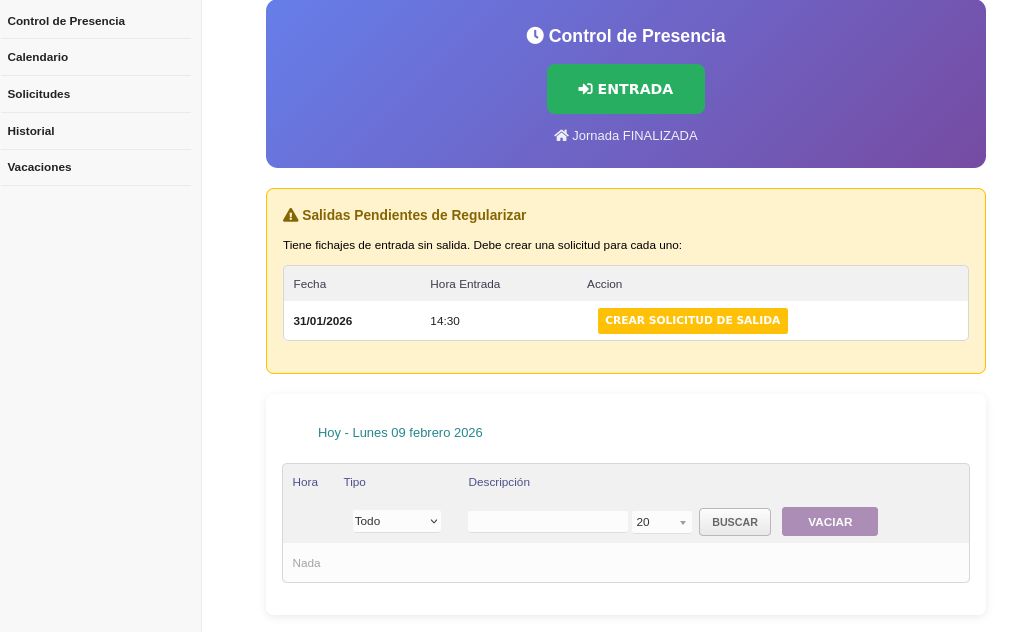Expand the page size selector showing 20
Image resolution: width=1014 pixels, height=632 pixels.
pyautogui.click(x=662, y=522)
